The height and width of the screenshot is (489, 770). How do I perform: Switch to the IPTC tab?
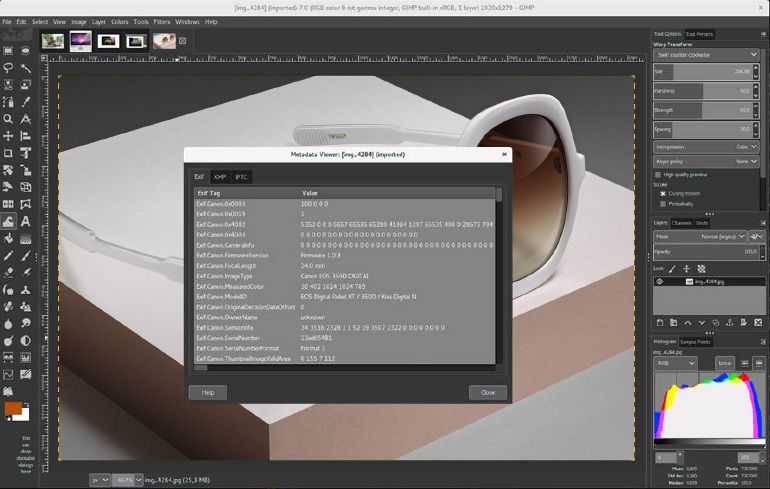click(241, 177)
